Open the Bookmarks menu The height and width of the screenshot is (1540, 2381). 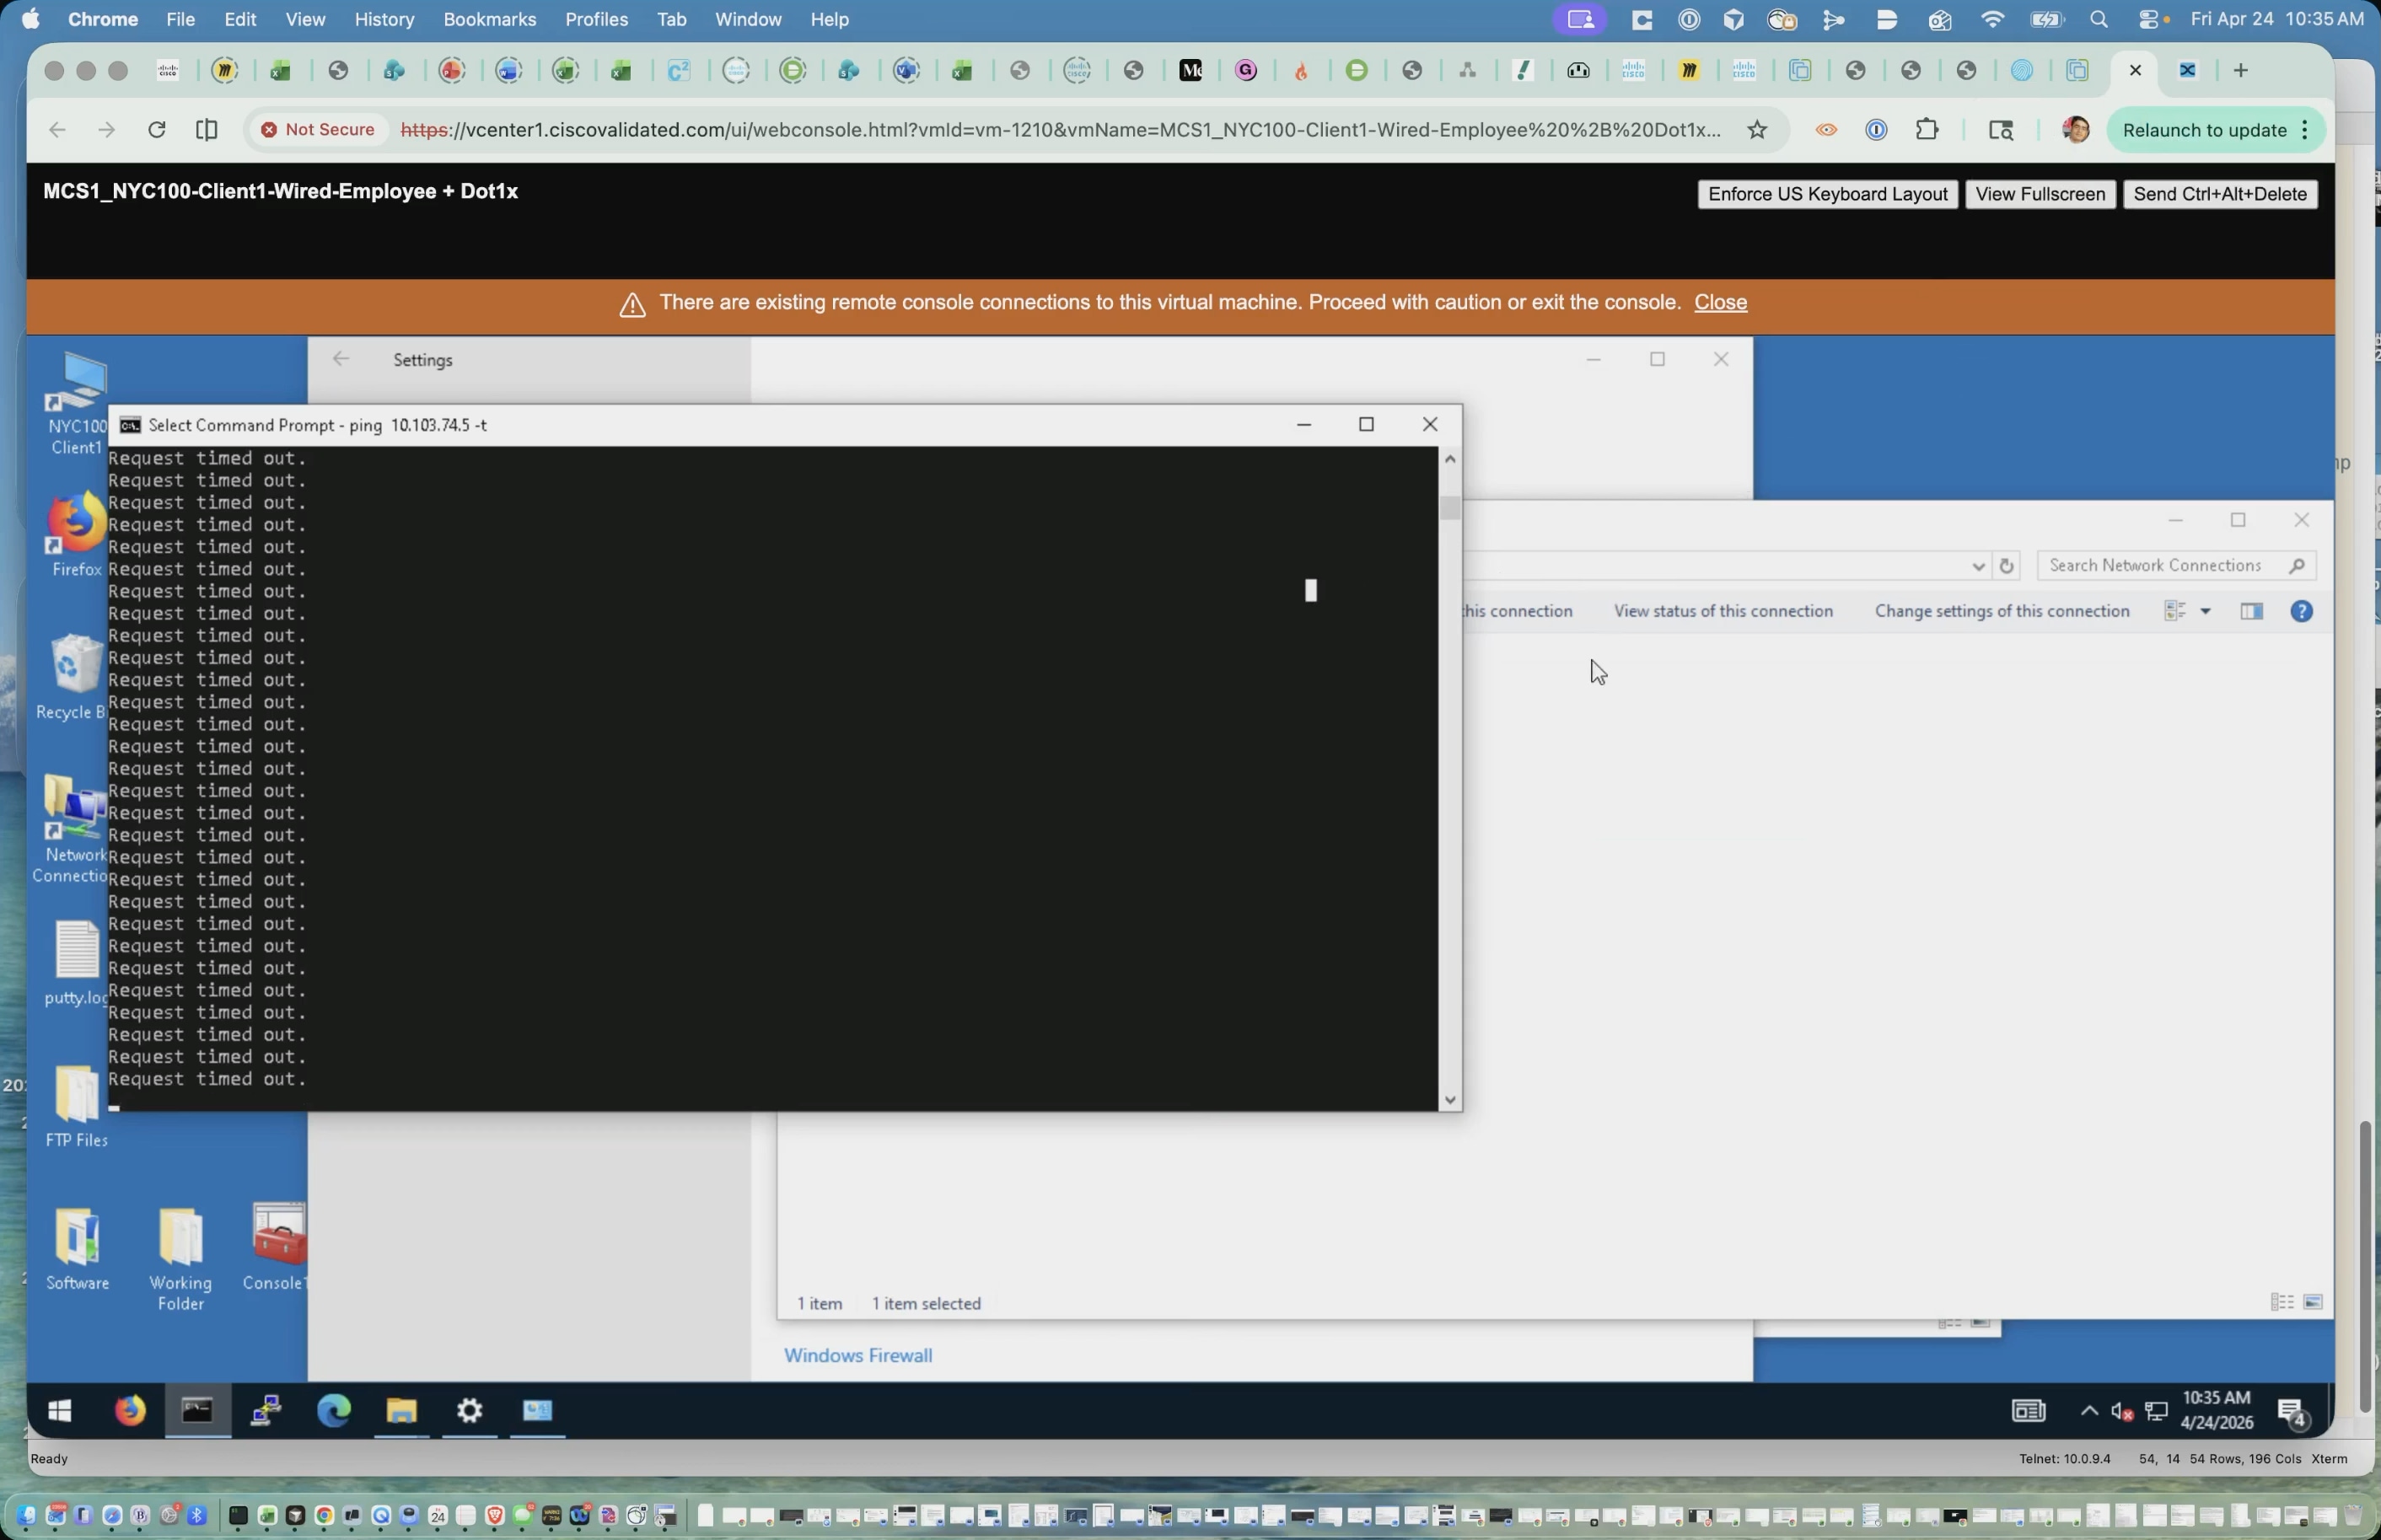[489, 19]
